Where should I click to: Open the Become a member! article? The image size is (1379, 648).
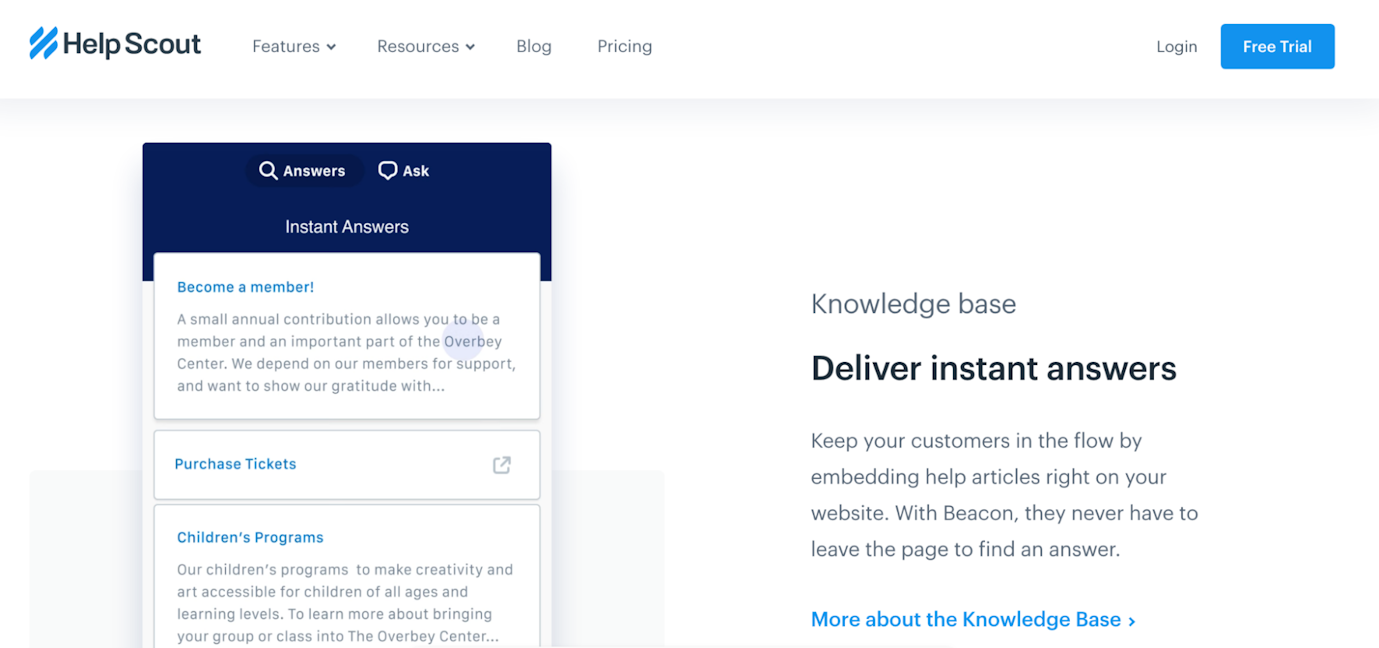coord(245,287)
